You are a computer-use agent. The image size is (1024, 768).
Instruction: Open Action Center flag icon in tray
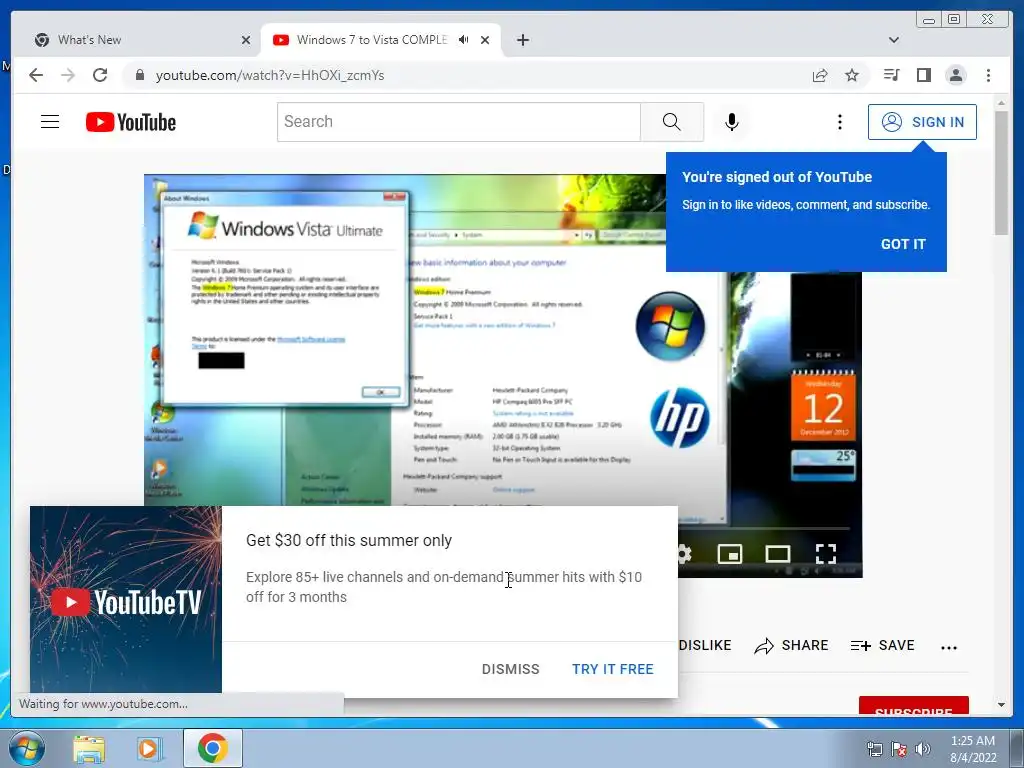coord(899,748)
